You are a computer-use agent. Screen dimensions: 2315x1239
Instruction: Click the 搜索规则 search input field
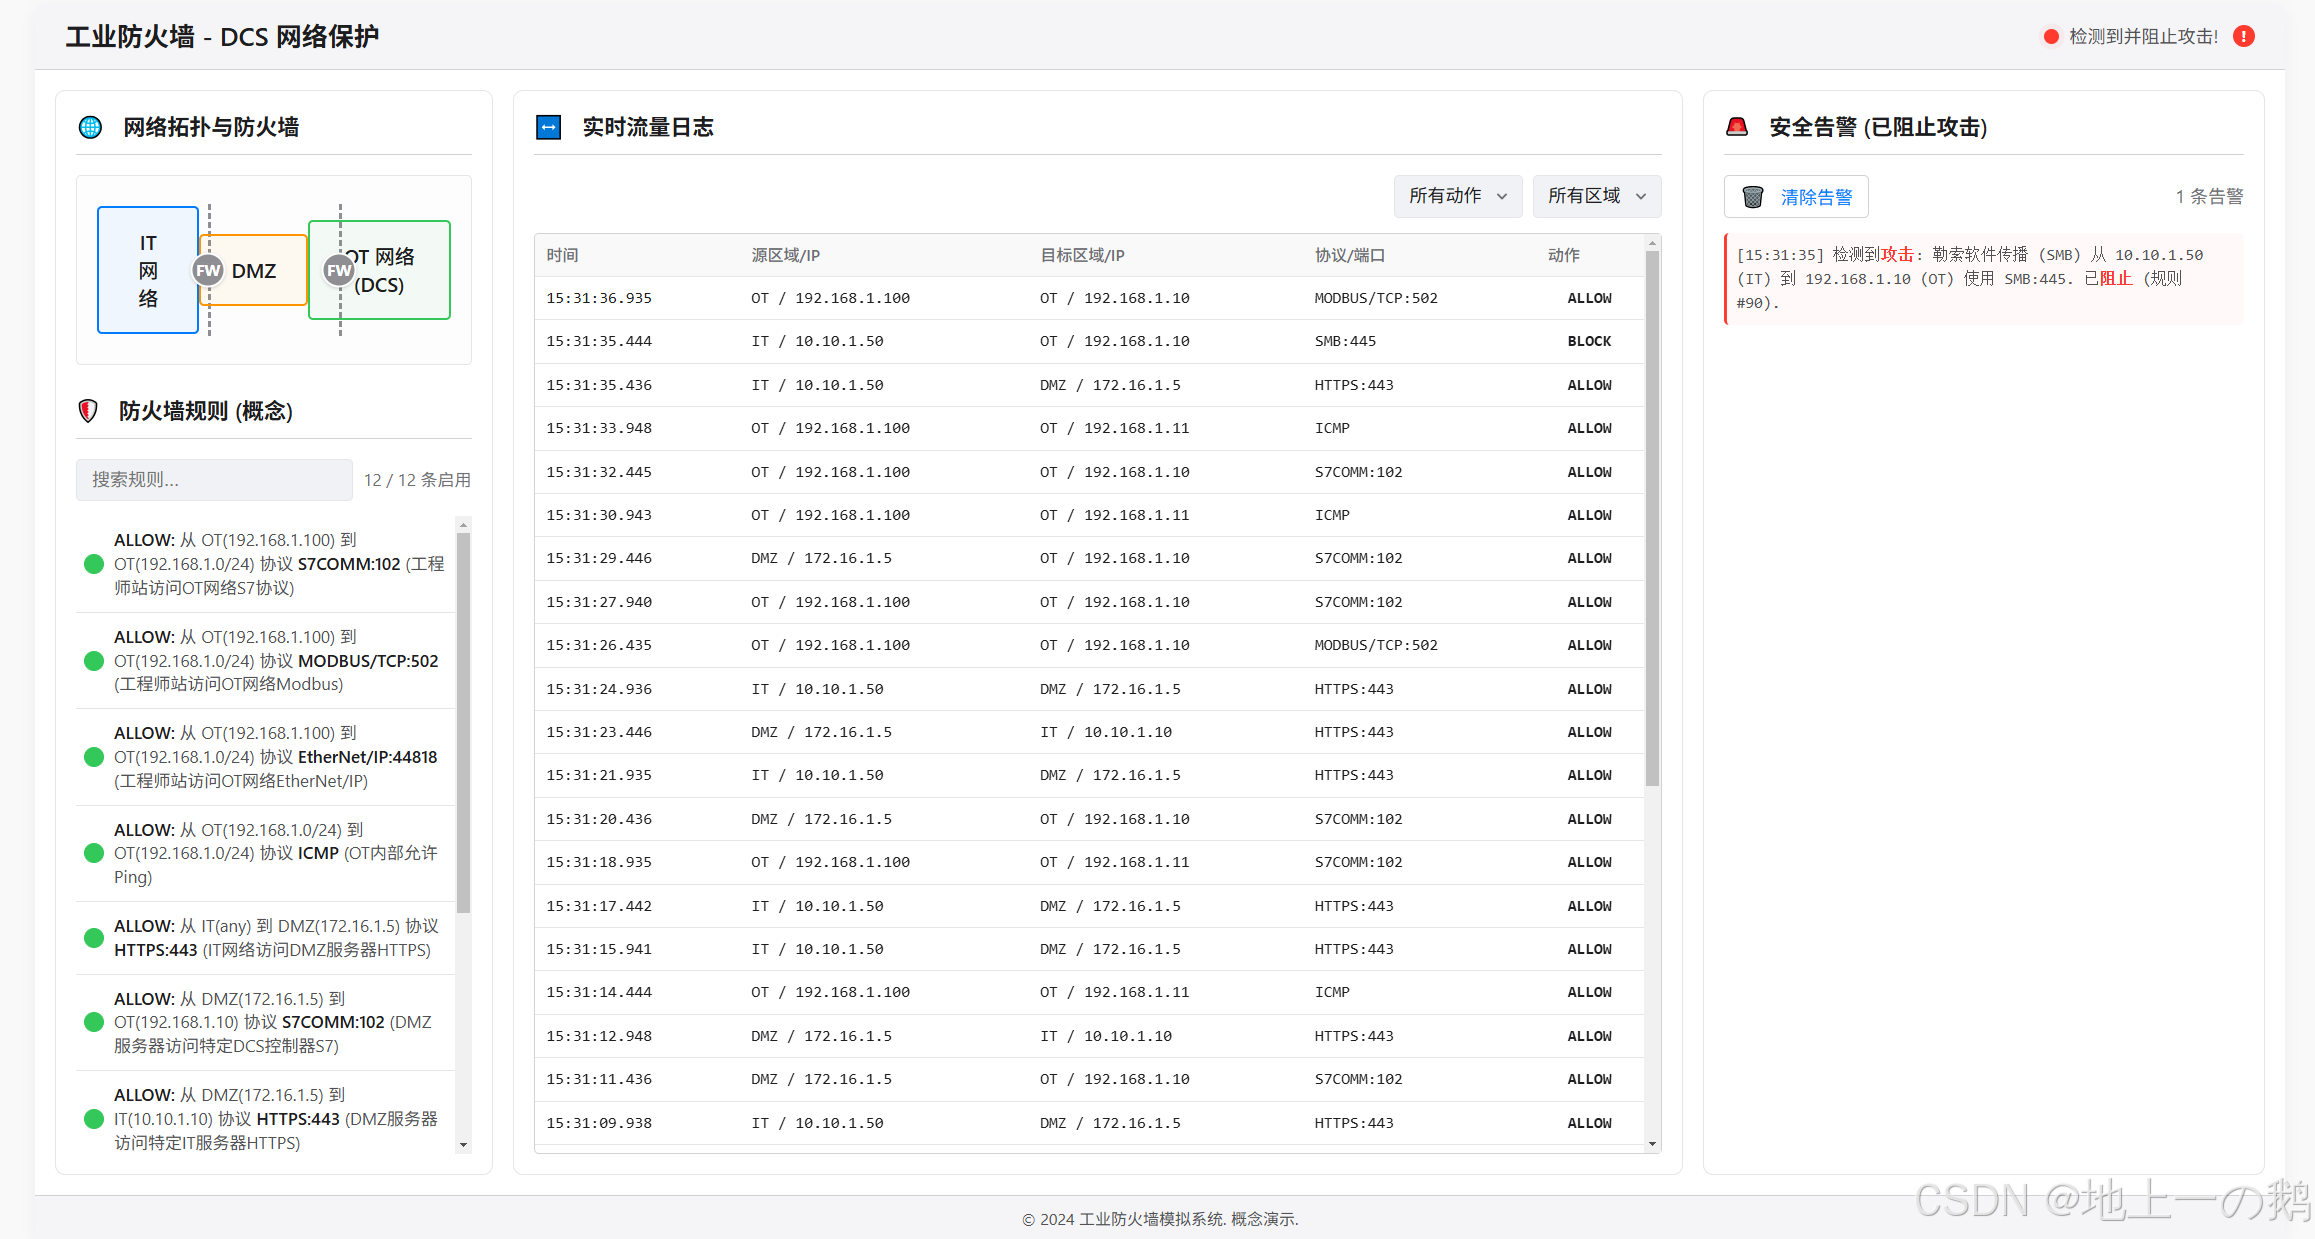click(214, 480)
